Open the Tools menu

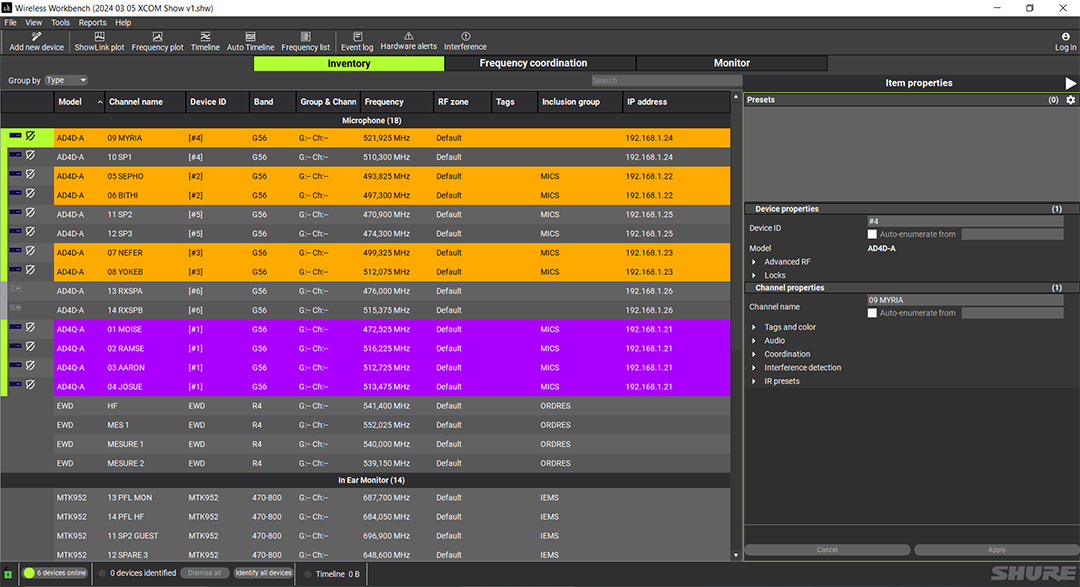tap(61, 23)
